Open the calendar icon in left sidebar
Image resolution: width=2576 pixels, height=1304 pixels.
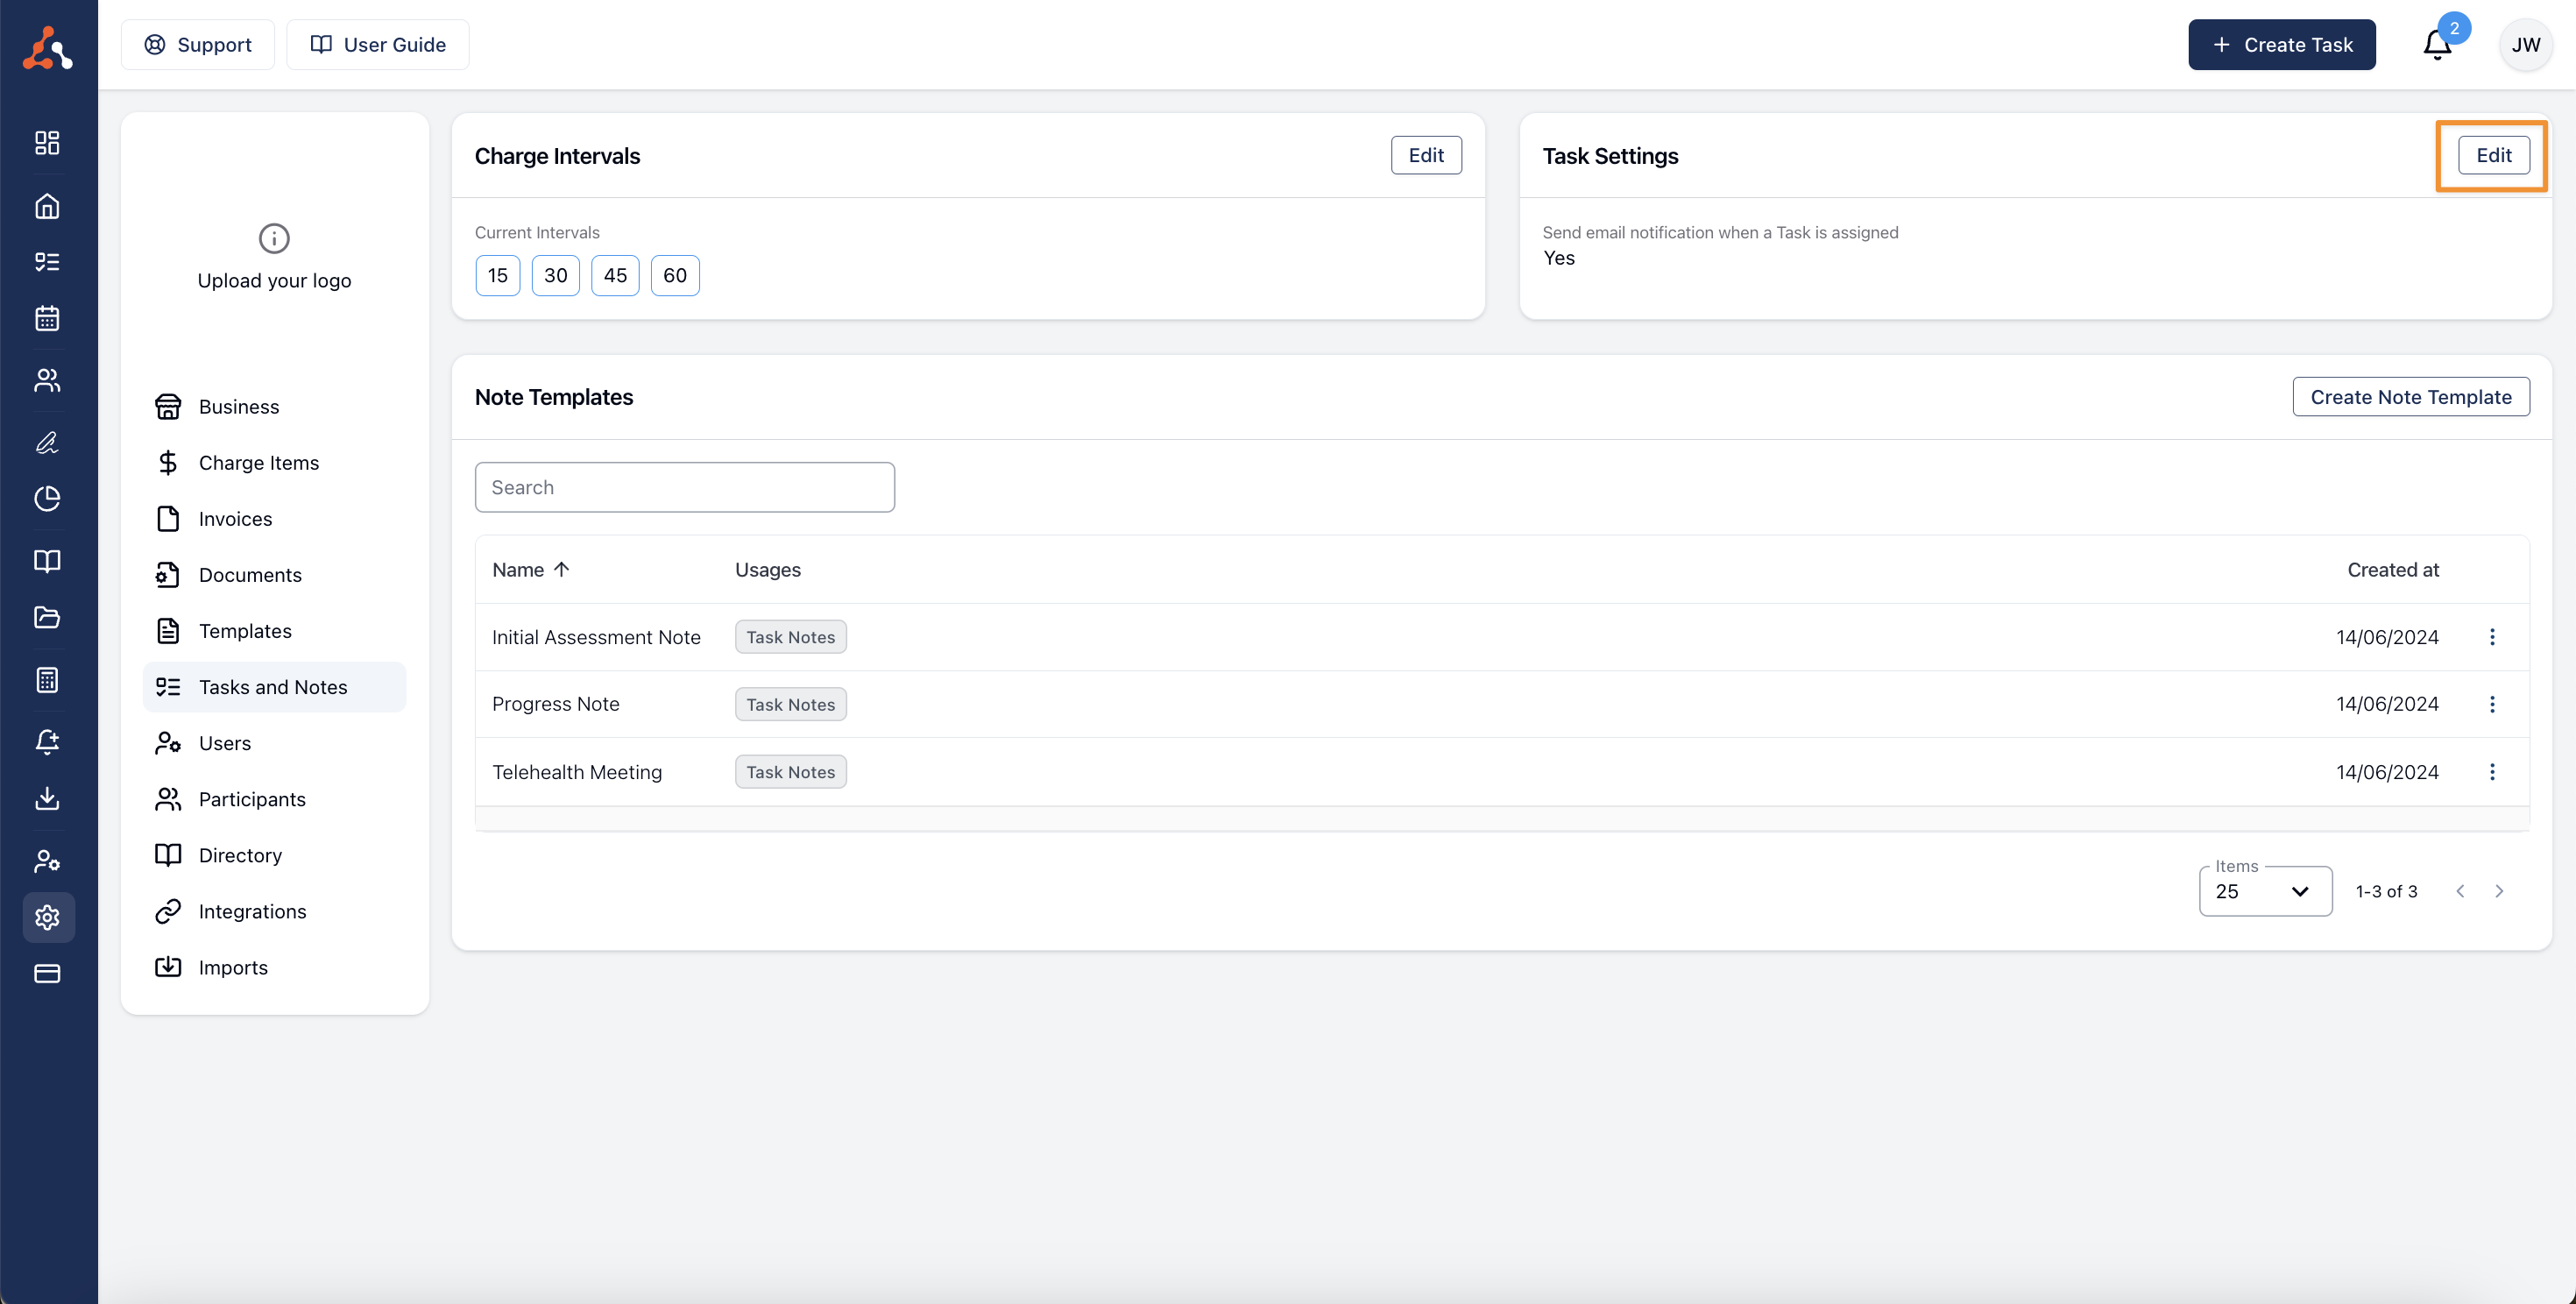point(47,319)
